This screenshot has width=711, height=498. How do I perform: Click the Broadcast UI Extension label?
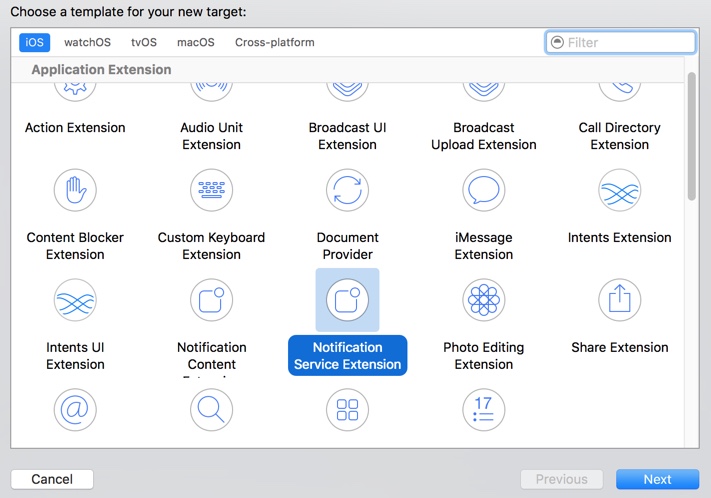tap(347, 136)
